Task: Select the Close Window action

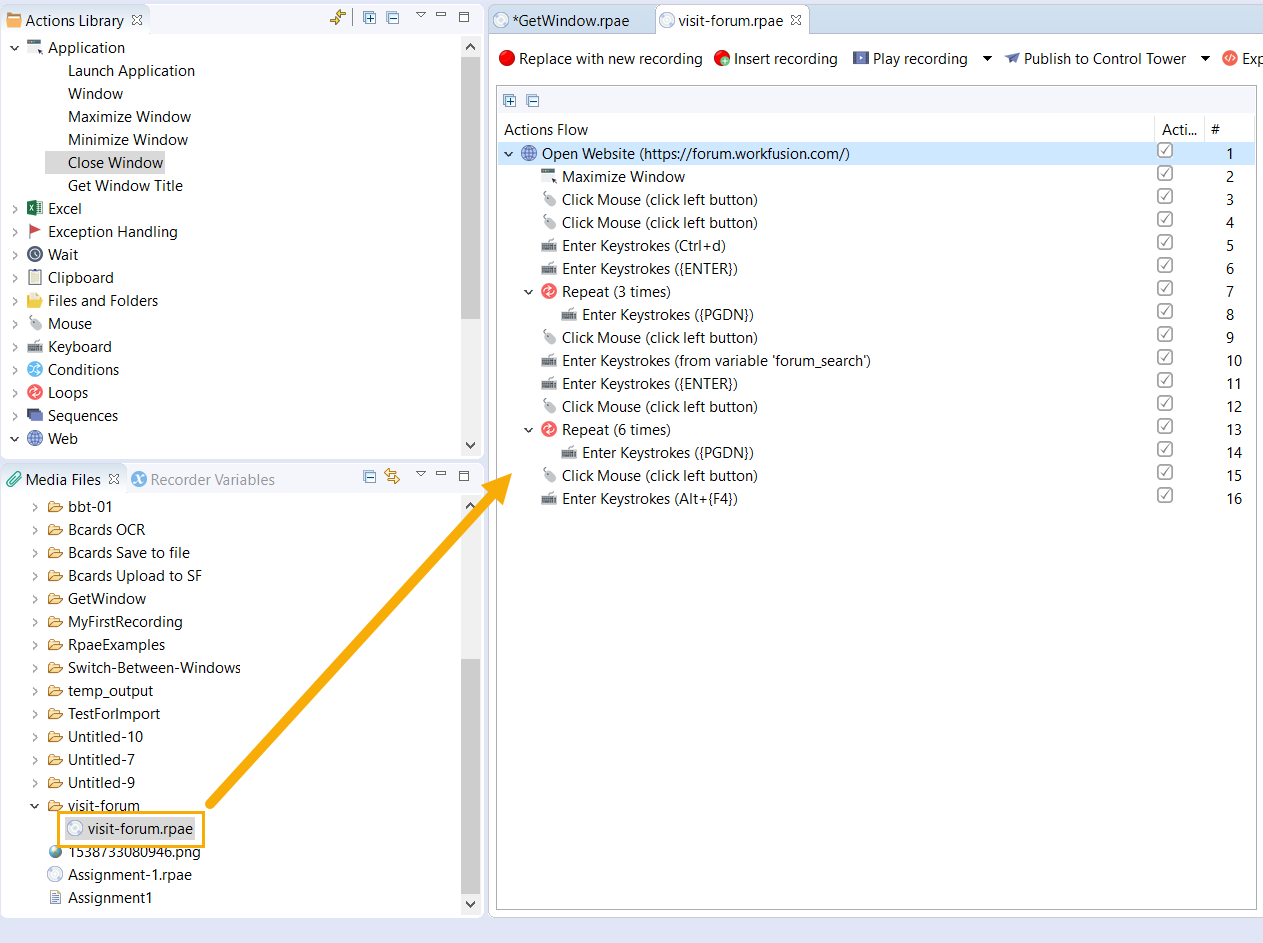Action: pos(115,162)
